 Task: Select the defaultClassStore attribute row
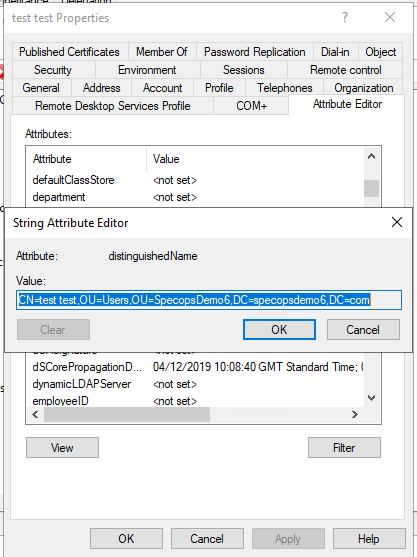tap(195, 180)
